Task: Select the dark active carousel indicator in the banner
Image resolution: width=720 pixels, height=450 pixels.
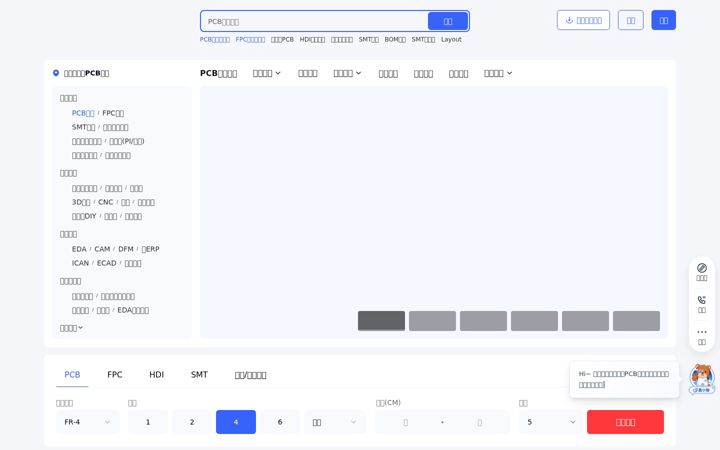Action: [381, 321]
